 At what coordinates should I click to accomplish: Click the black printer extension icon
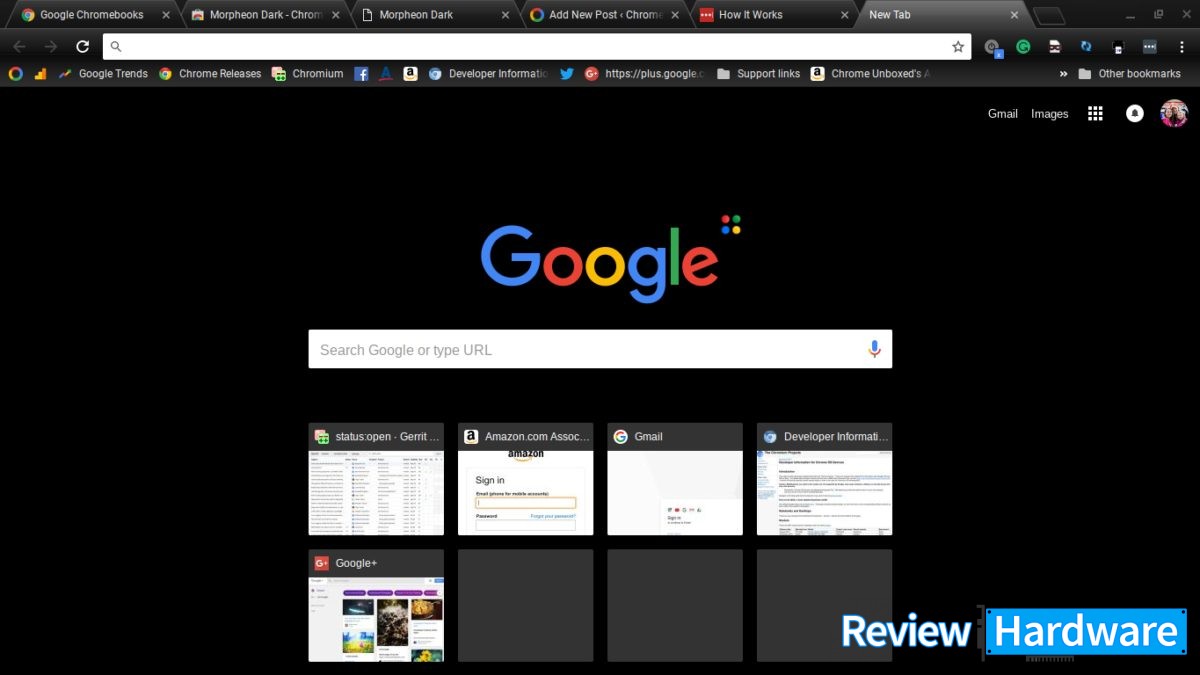coord(1118,46)
